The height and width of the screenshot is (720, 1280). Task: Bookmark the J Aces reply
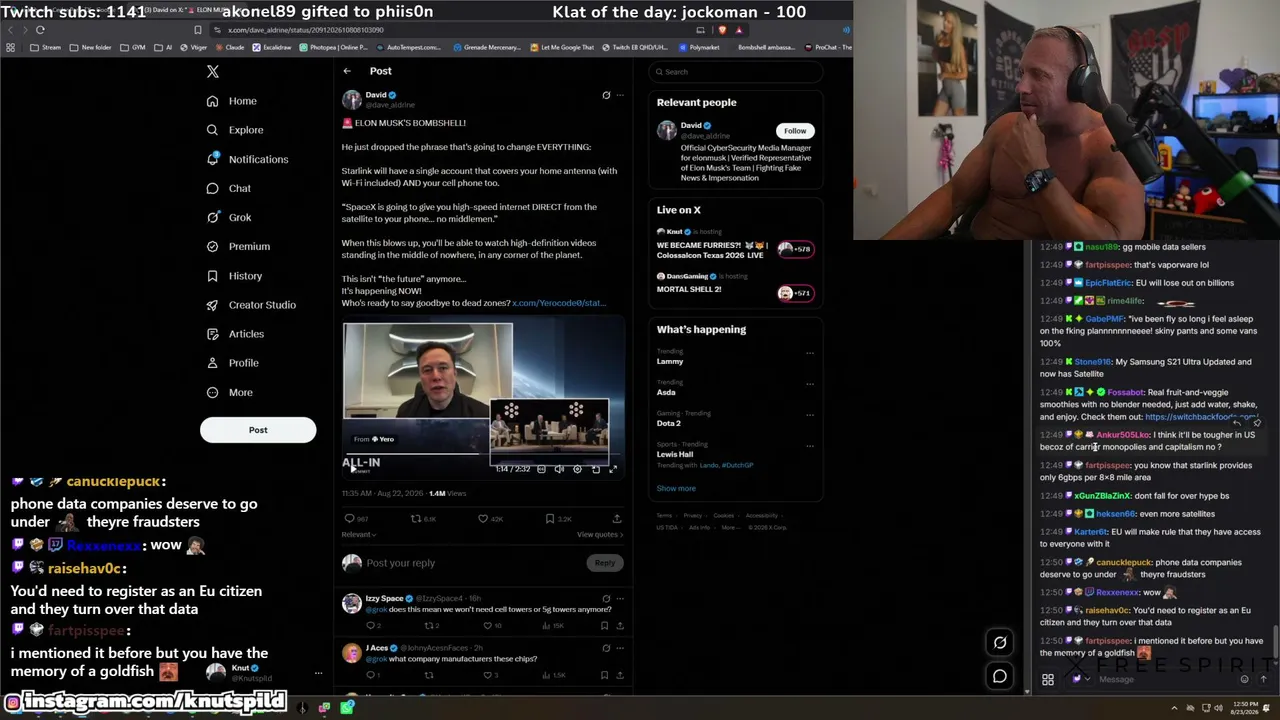(604, 675)
